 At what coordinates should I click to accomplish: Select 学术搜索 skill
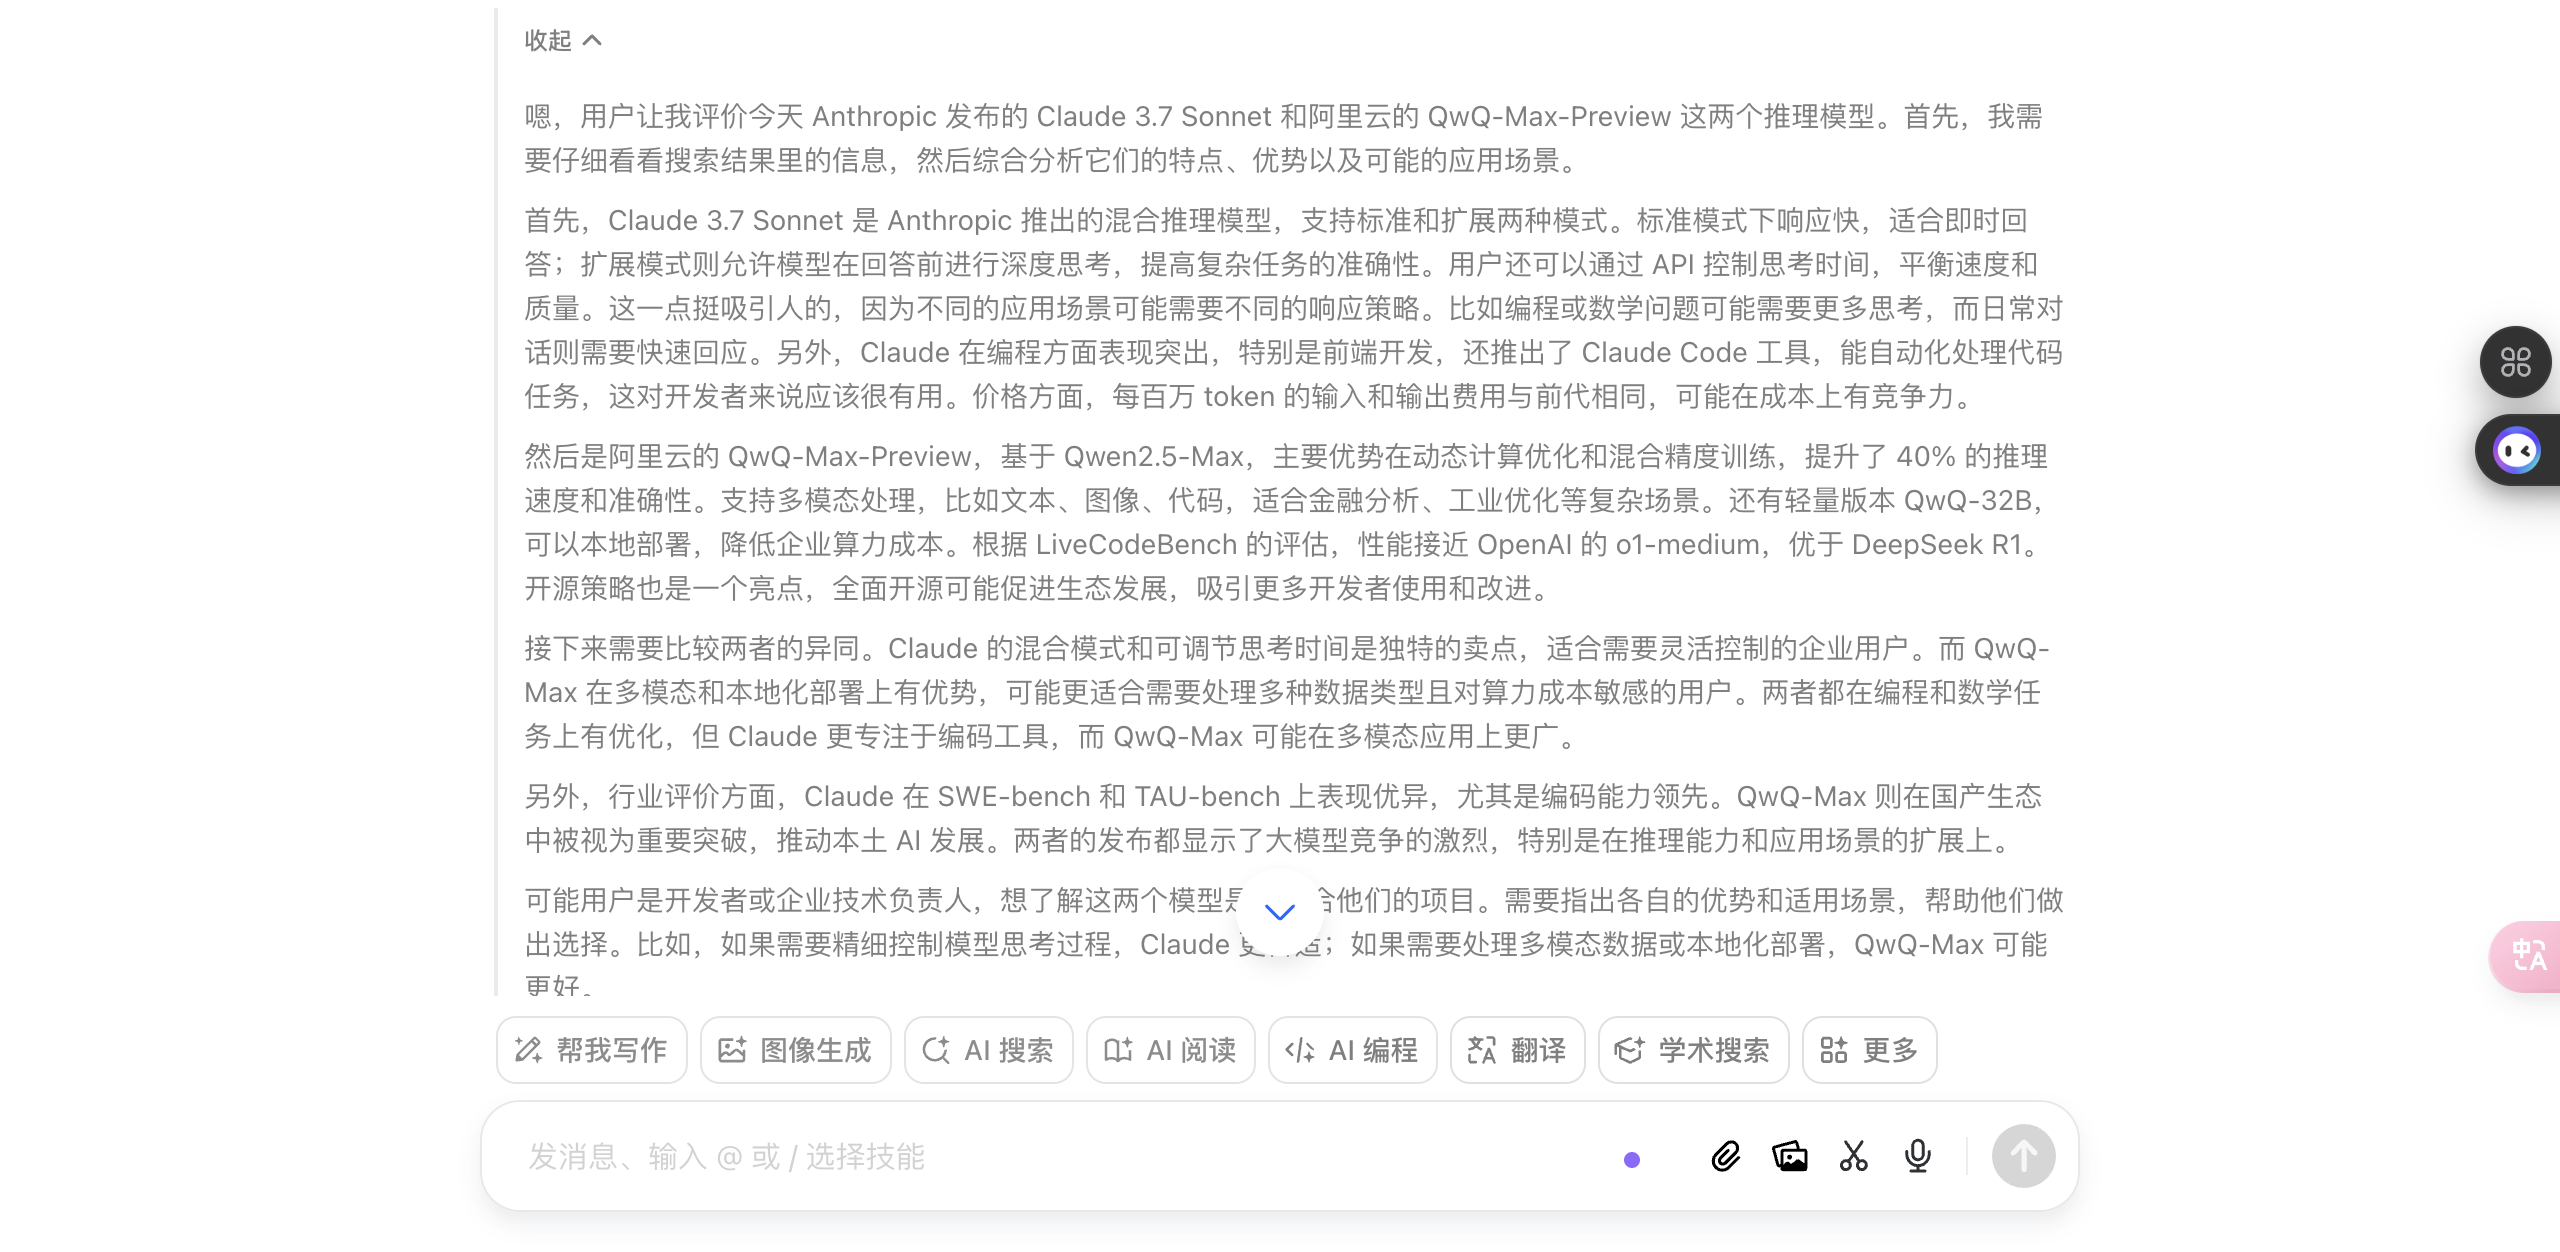[x=1694, y=1050]
